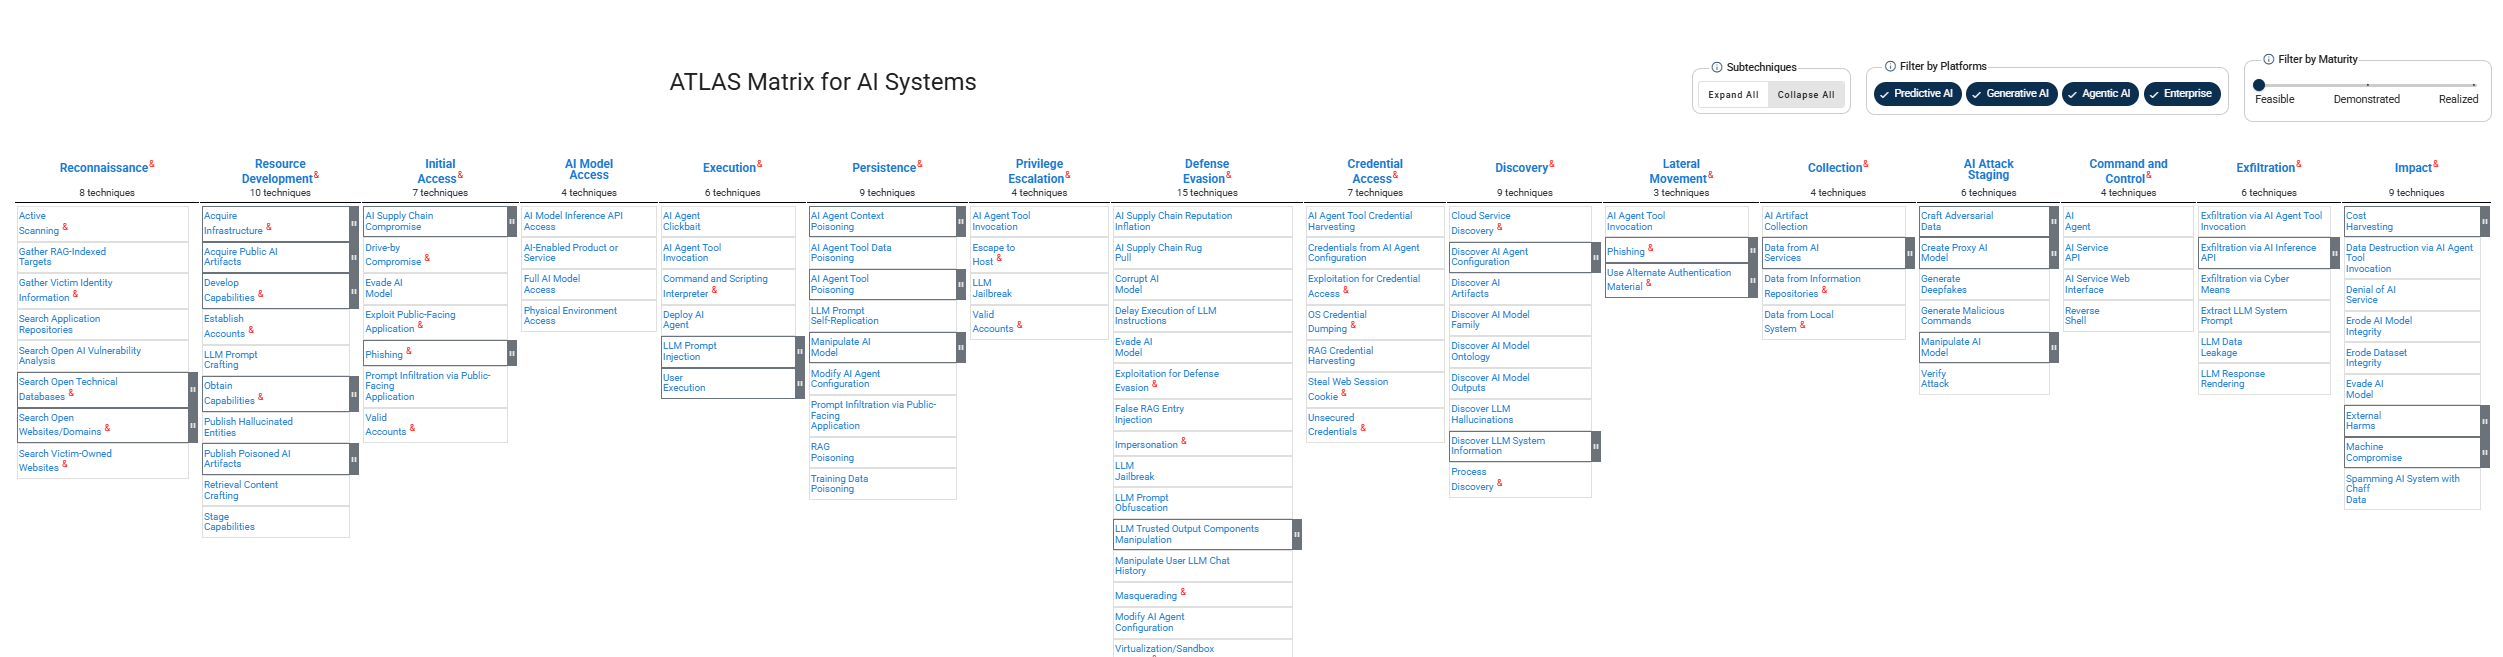Toggle the Agentic AI platform filter
The height and width of the screenshot is (657, 2503).
click(x=2101, y=94)
